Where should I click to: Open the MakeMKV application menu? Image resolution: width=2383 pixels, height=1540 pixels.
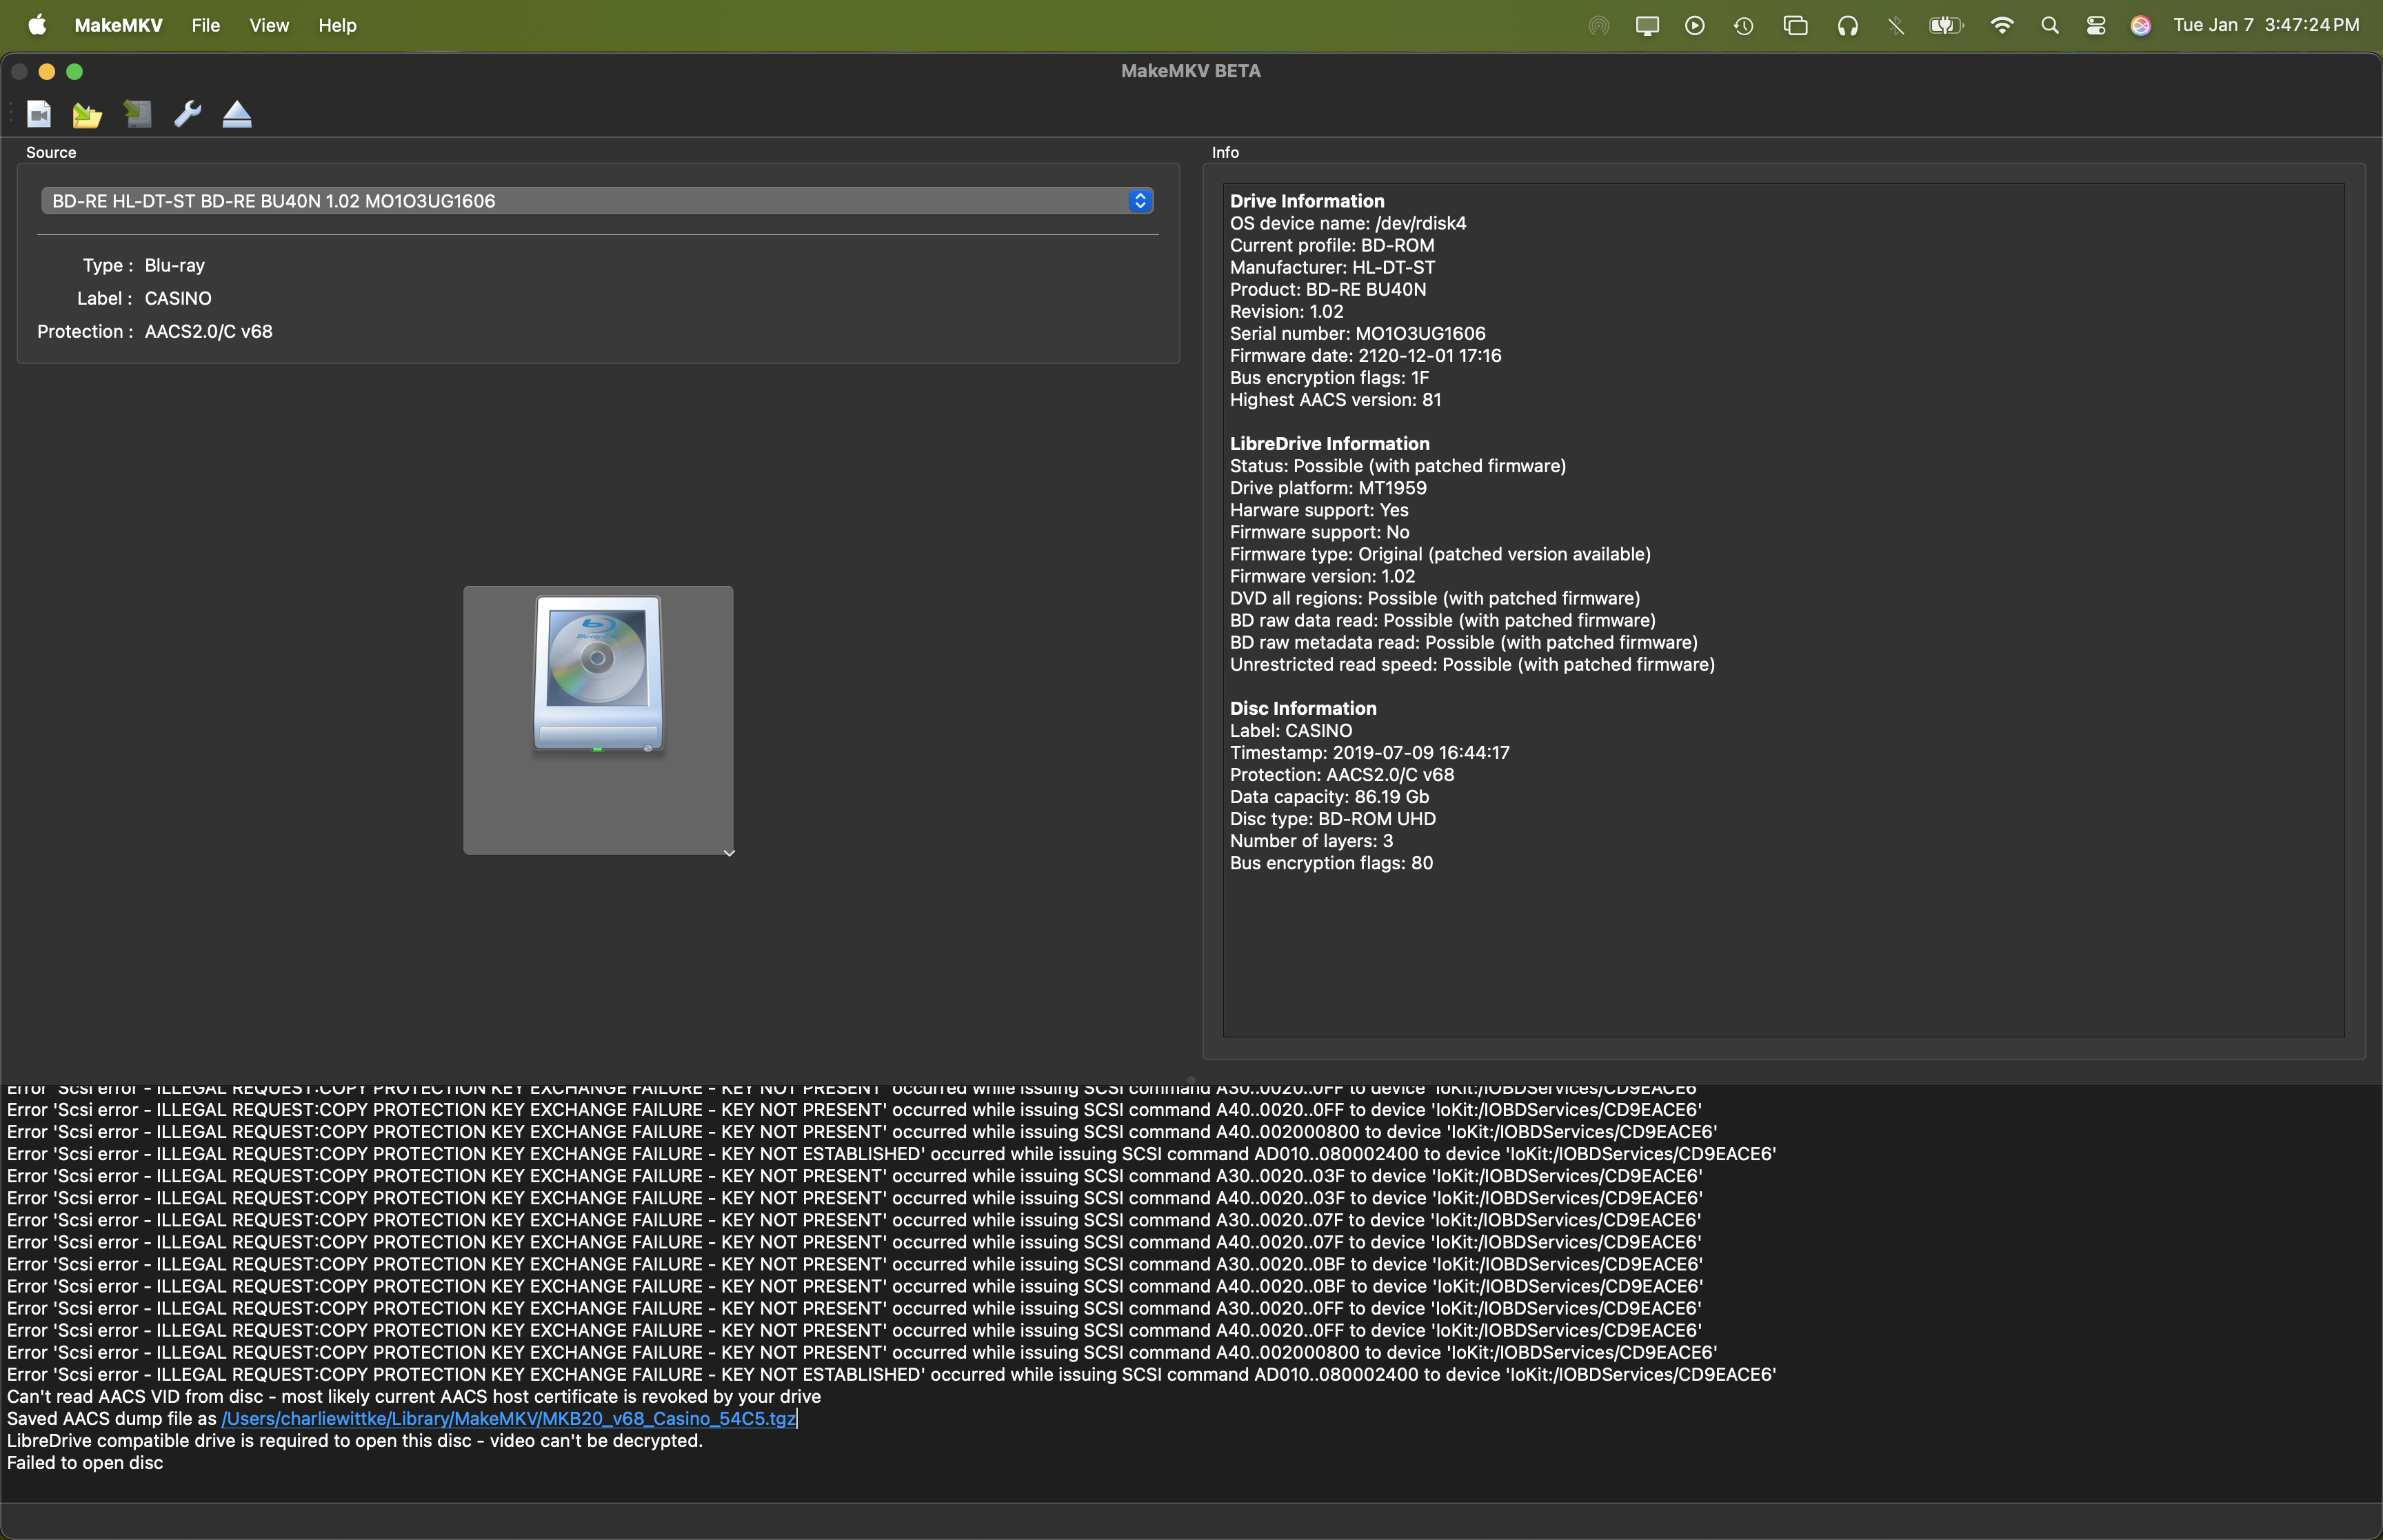118,25
